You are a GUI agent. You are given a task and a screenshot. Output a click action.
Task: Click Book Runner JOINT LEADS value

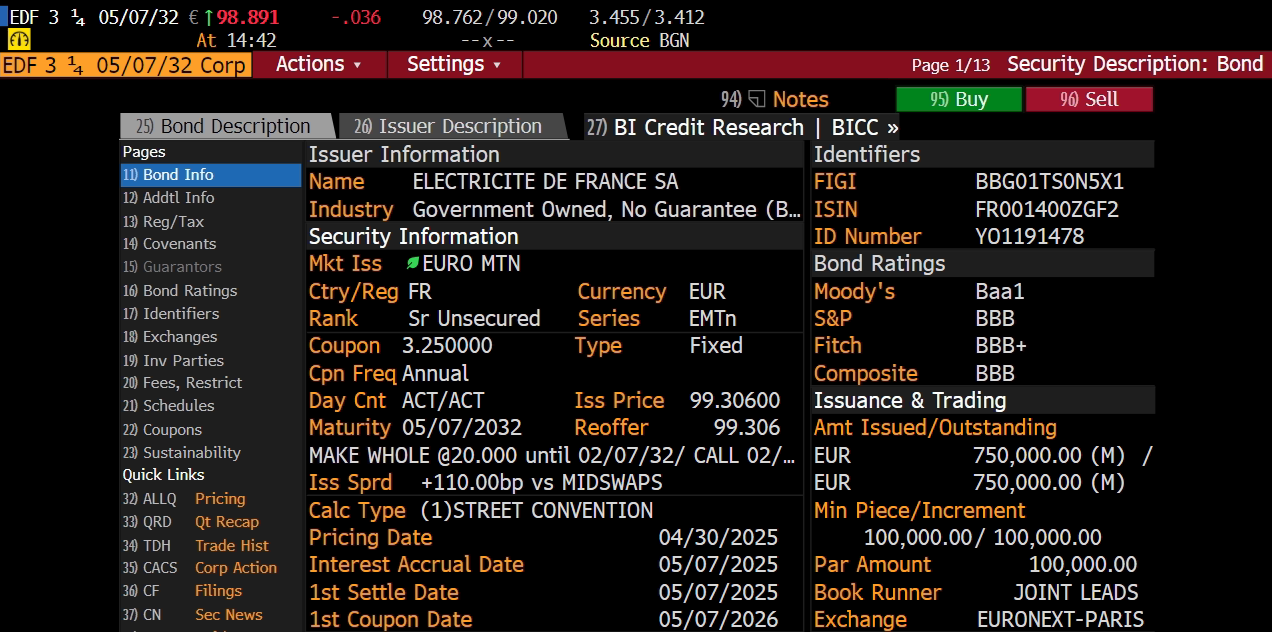click(x=1076, y=593)
